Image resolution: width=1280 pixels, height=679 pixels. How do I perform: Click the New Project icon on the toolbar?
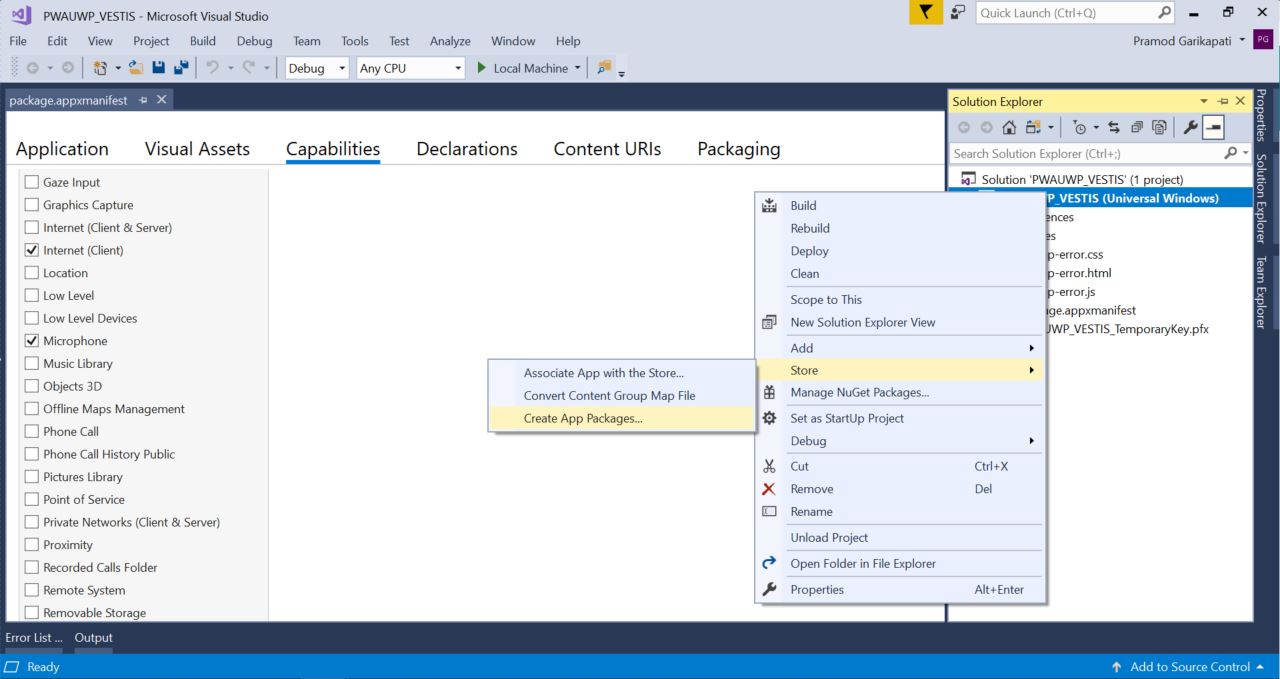click(102, 66)
